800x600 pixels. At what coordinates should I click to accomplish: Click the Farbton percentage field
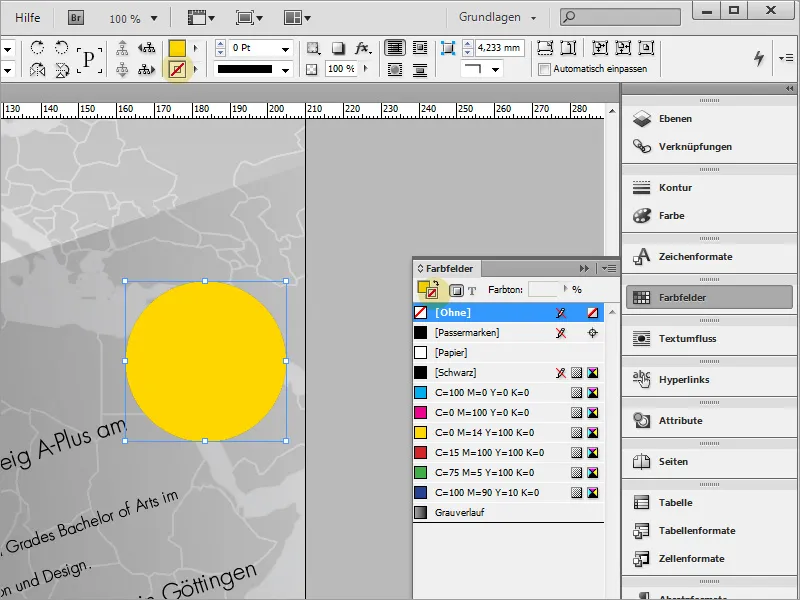(544, 289)
